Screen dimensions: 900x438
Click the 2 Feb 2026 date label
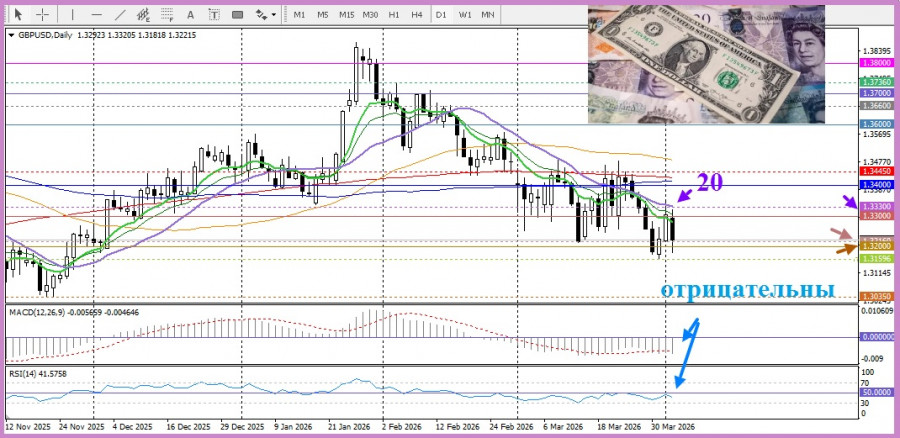[402, 428]
